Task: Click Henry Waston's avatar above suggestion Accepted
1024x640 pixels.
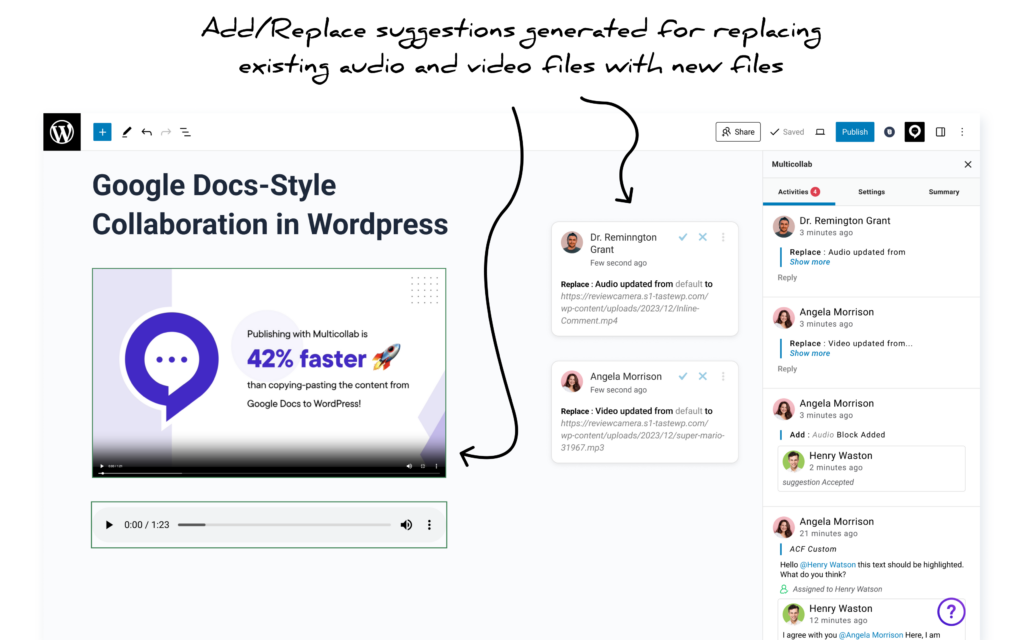Action: [x=793, y=461]
